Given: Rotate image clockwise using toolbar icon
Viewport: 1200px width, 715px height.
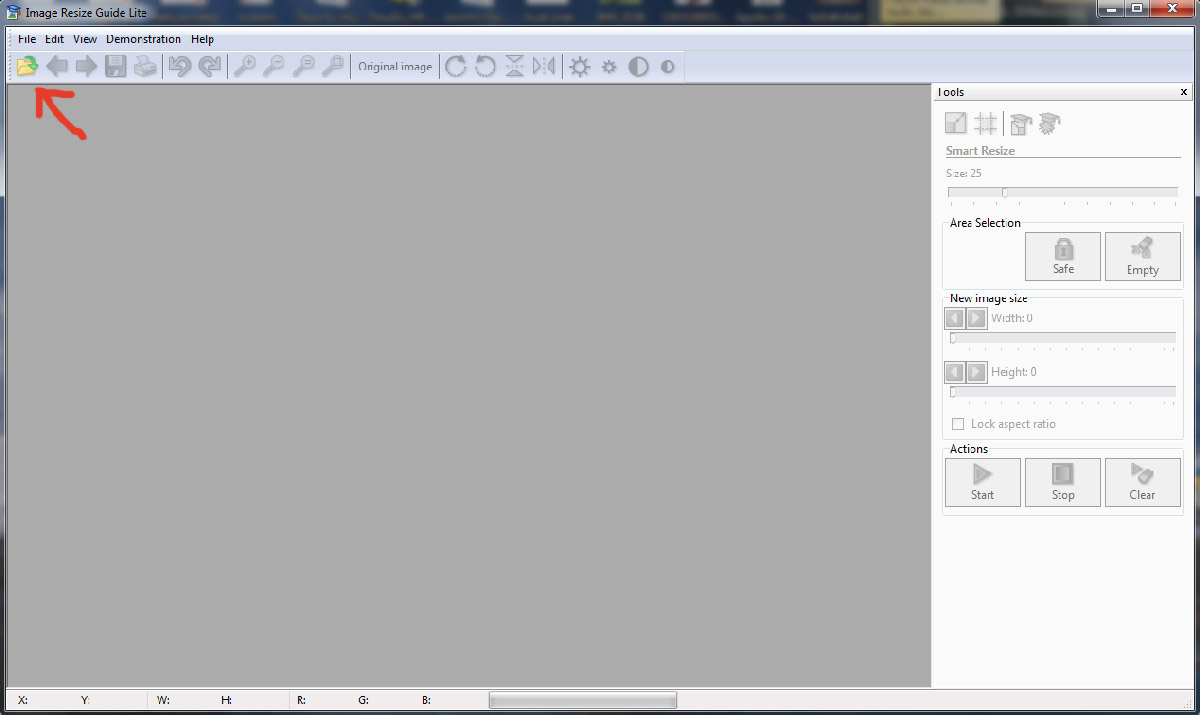Looking at the screenshot, I should (456, 67).
